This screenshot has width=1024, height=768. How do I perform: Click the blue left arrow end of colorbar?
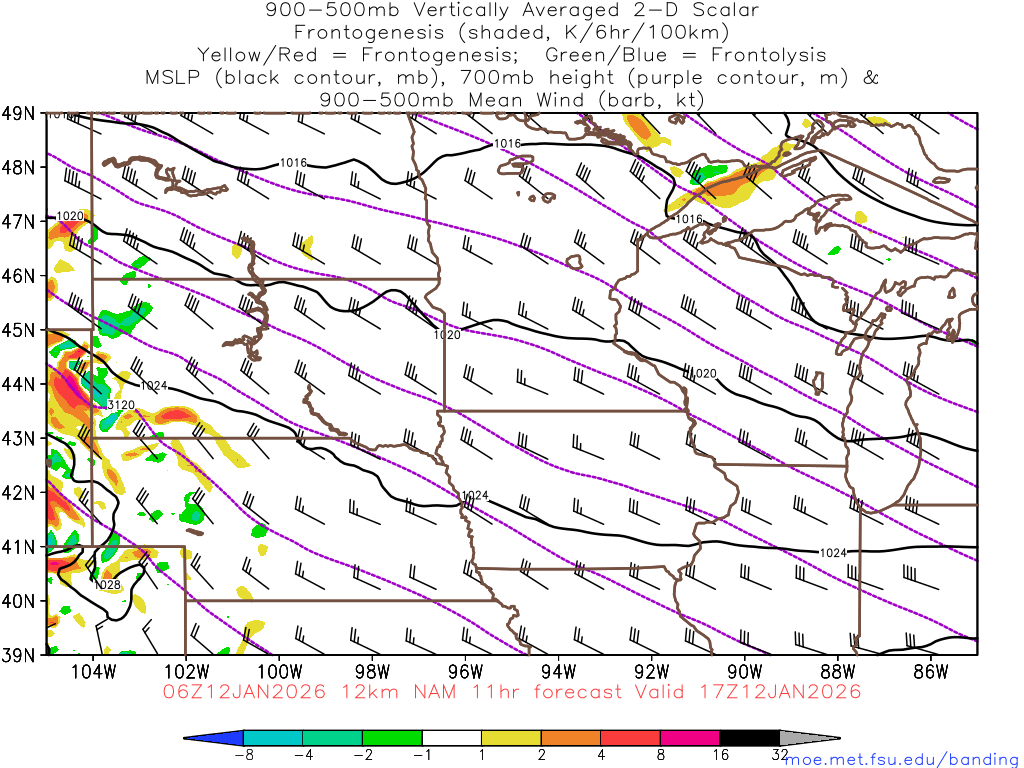[x=216, y=738]
